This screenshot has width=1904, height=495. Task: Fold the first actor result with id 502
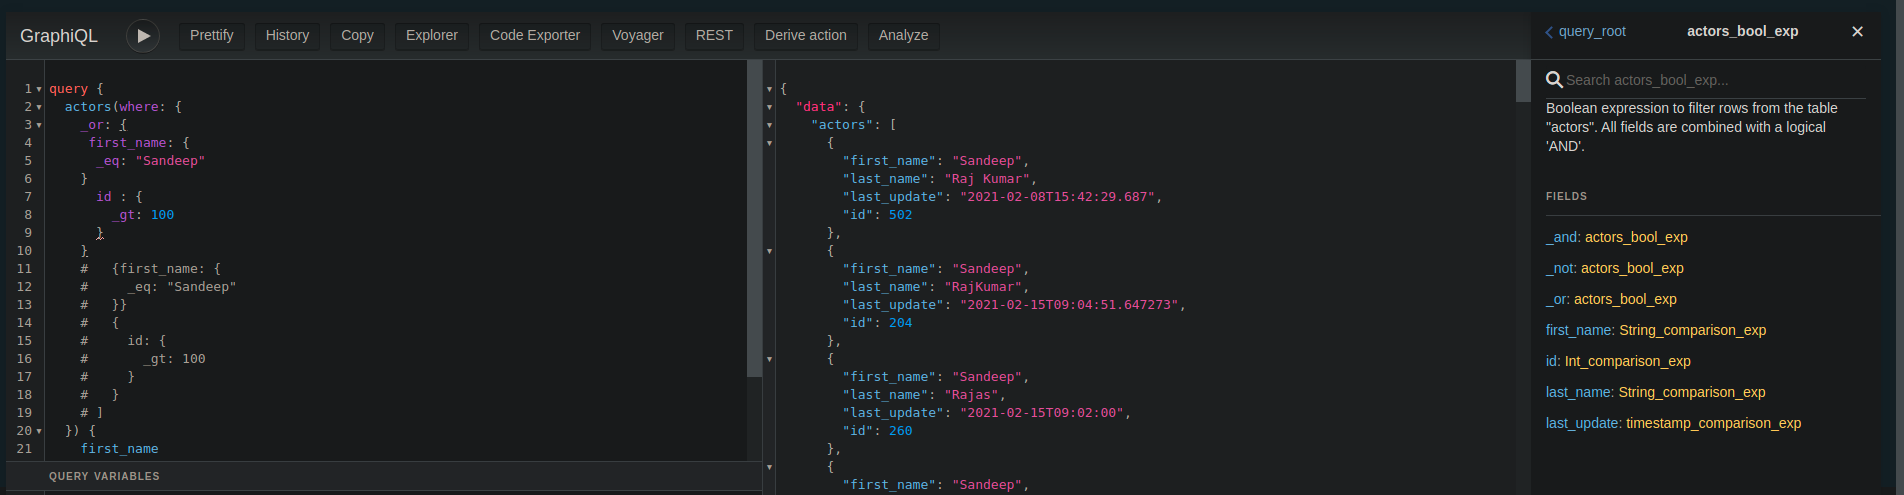tap(769, 143)
